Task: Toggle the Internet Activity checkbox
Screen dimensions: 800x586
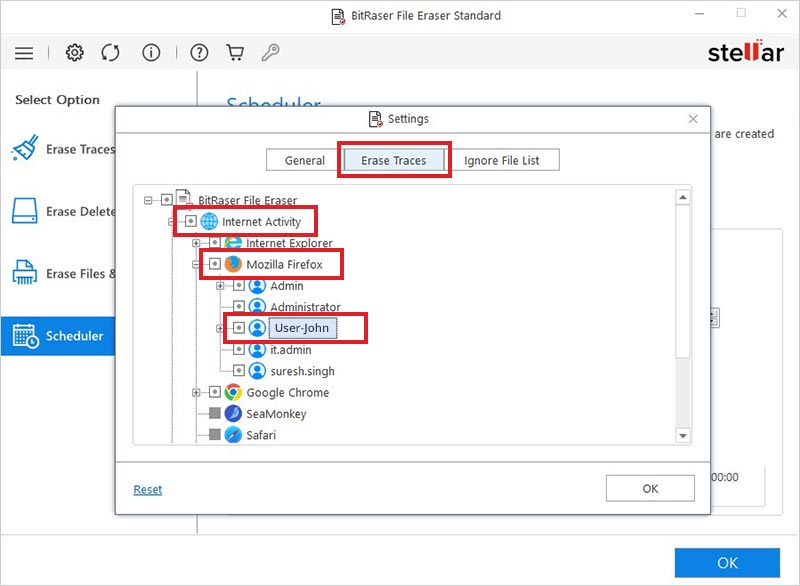Action: click(190, 221)
